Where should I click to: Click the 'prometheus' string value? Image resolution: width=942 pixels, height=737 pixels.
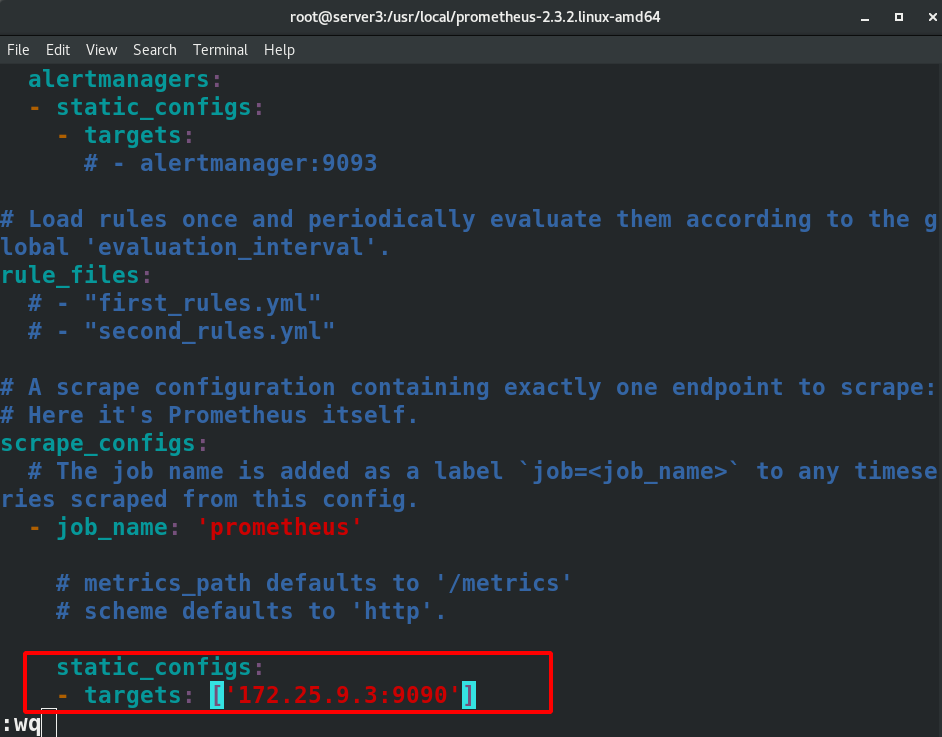click(279, 527)
